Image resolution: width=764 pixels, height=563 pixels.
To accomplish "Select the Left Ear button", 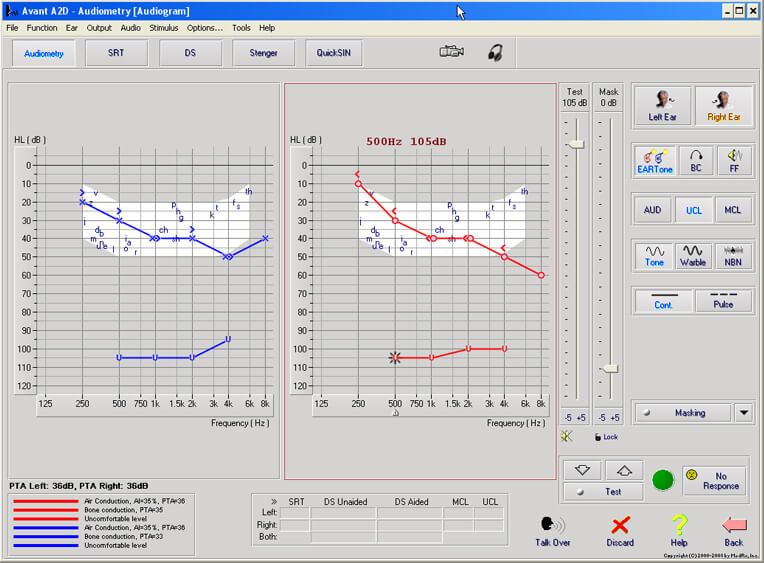I will click(662, 105).
